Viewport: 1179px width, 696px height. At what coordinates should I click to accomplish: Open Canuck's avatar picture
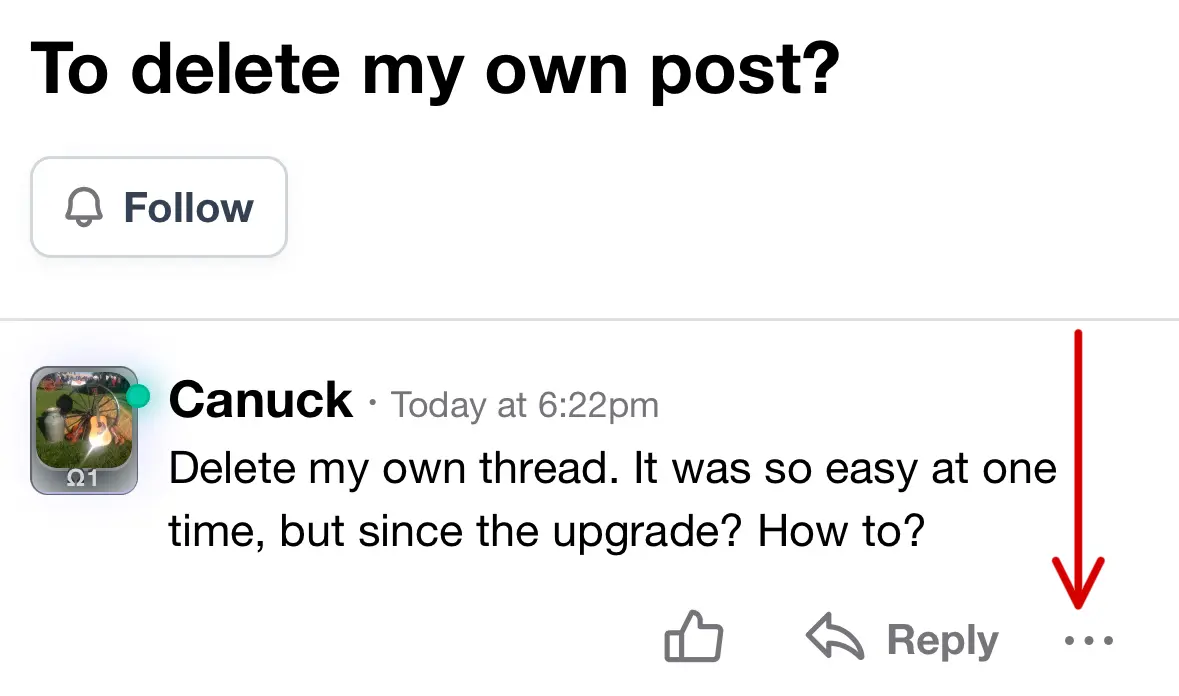pos(83,425)
